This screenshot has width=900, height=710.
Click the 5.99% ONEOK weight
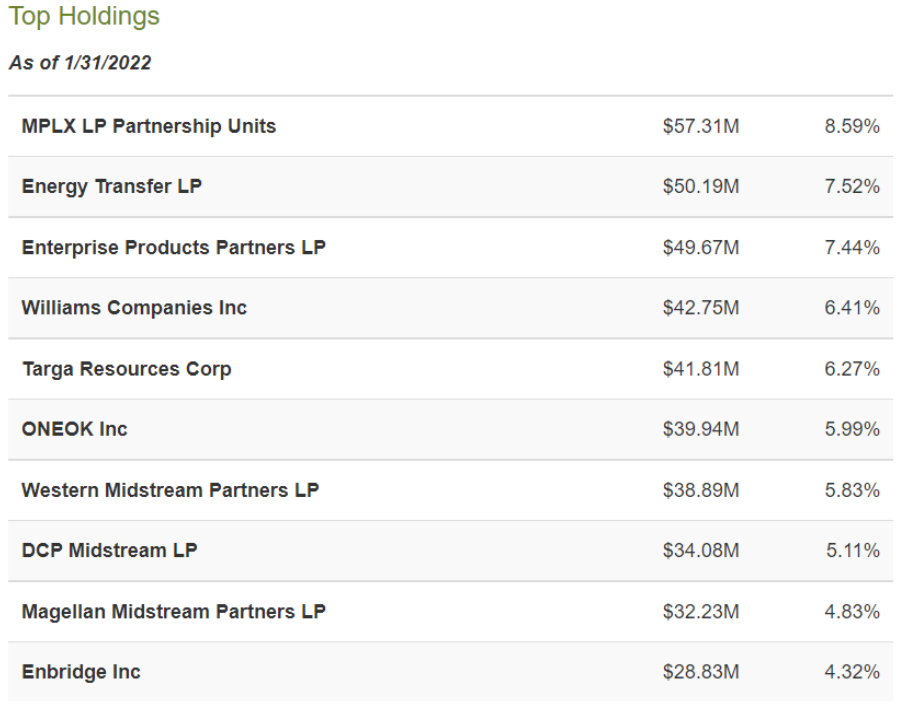(x=852, y=429)
